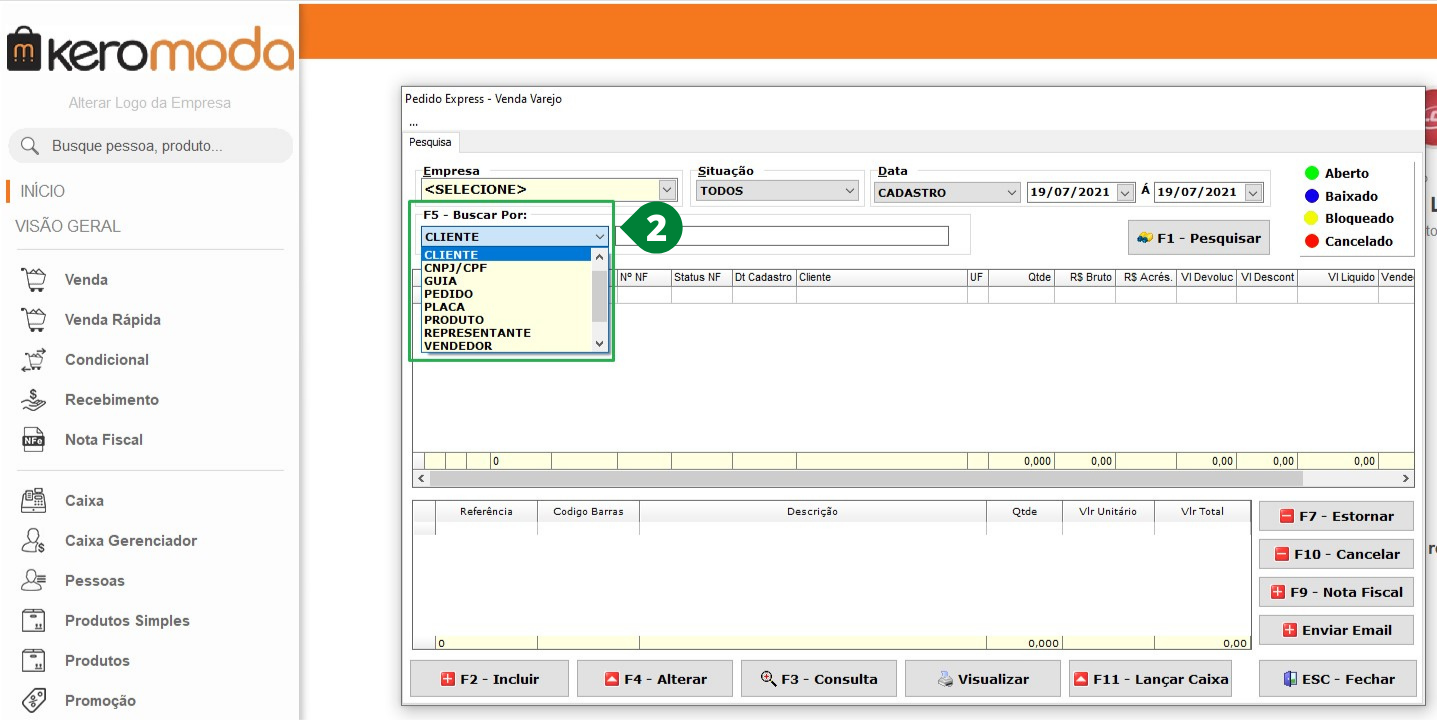Screen dimensions: 1437x720
Task: Click the blue Baixado status dot
Action: click(x=1312, y=196)
